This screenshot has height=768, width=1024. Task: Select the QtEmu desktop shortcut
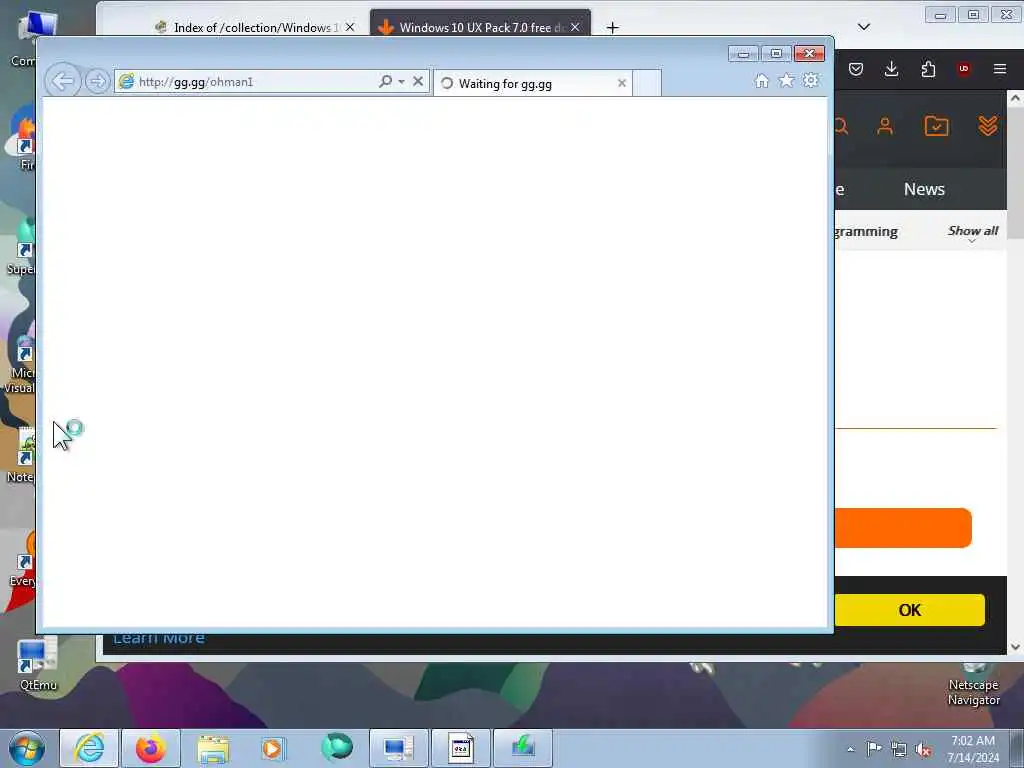pyautogui.click(x=38, y=665)
